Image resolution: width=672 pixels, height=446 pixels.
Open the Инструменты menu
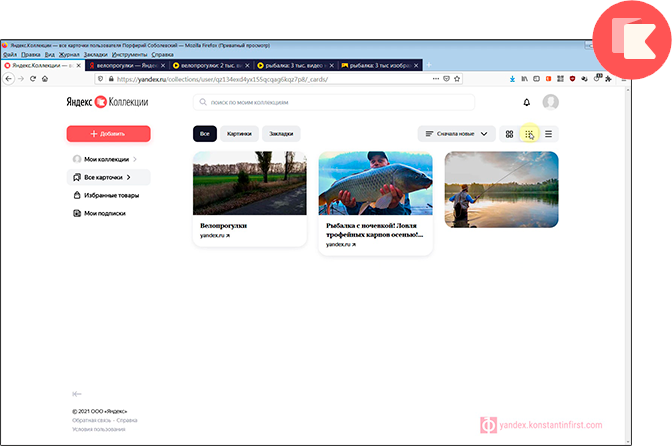(129, 54)
